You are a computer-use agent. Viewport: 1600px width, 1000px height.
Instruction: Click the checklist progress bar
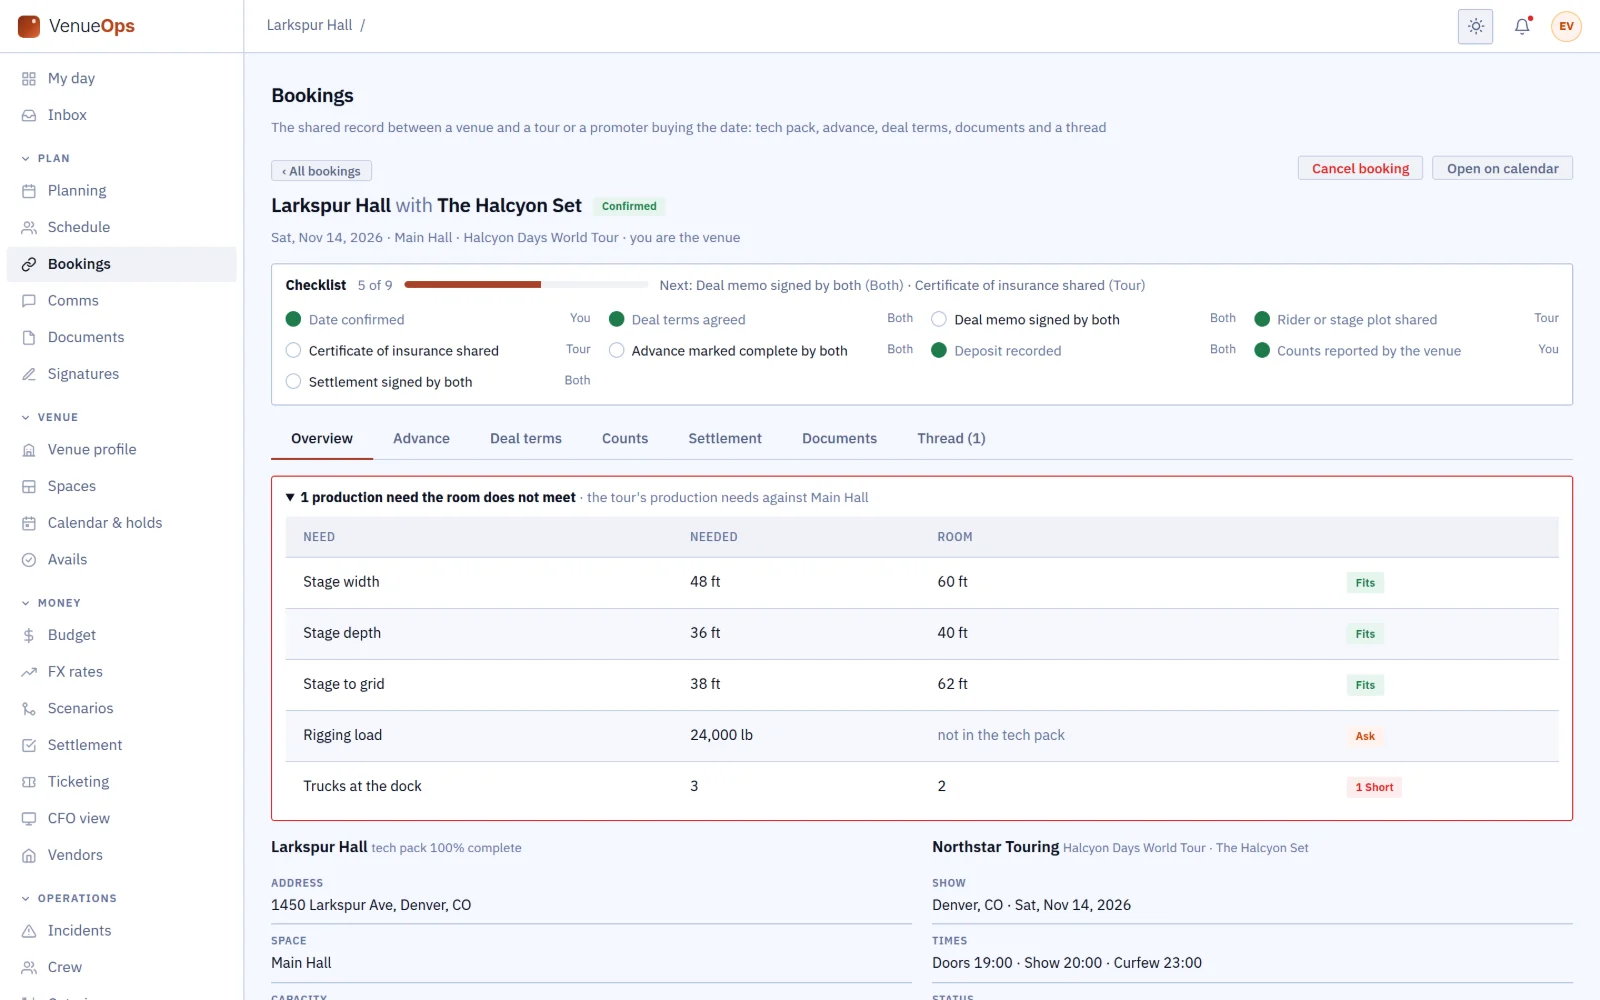[526, 285]
